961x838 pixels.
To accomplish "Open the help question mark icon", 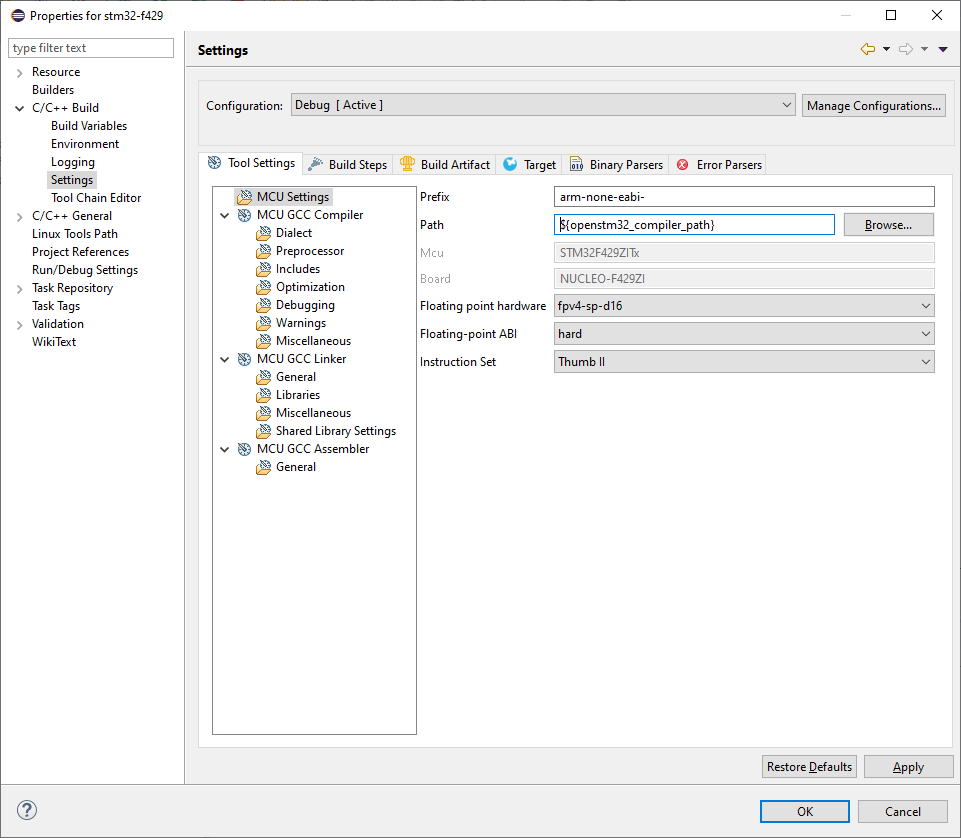I will (27, 810).
